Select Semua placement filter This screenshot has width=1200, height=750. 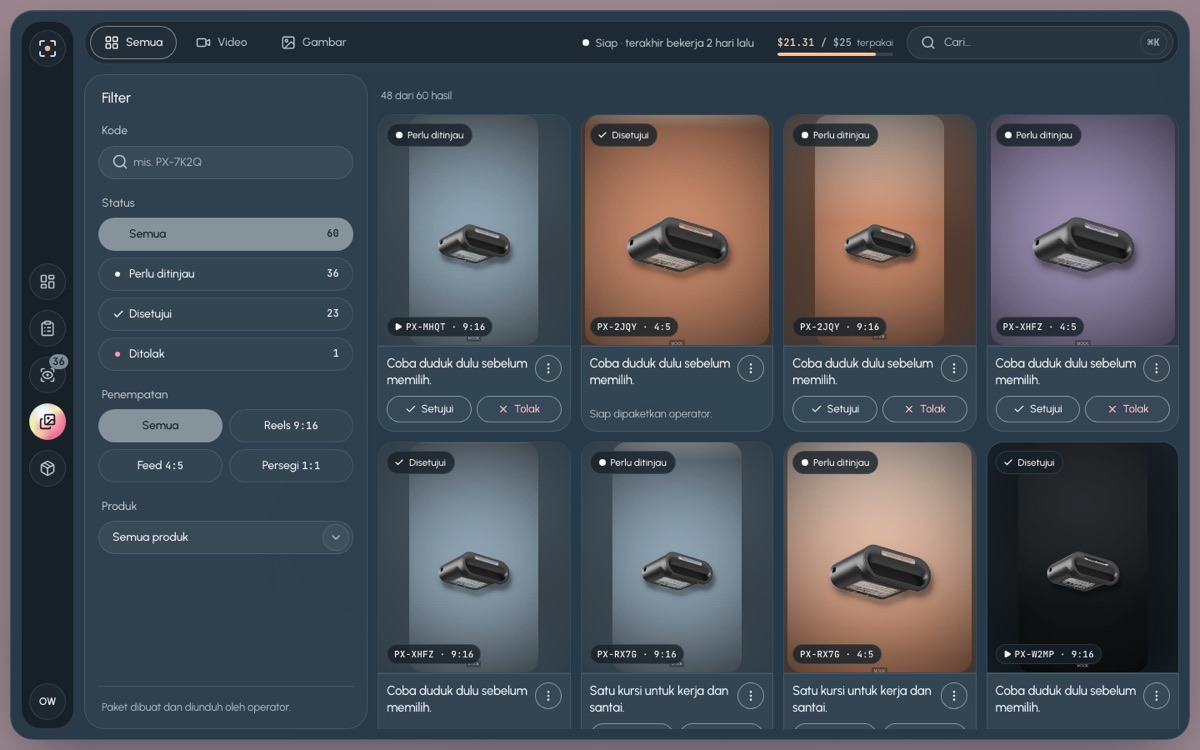point(160,426)
